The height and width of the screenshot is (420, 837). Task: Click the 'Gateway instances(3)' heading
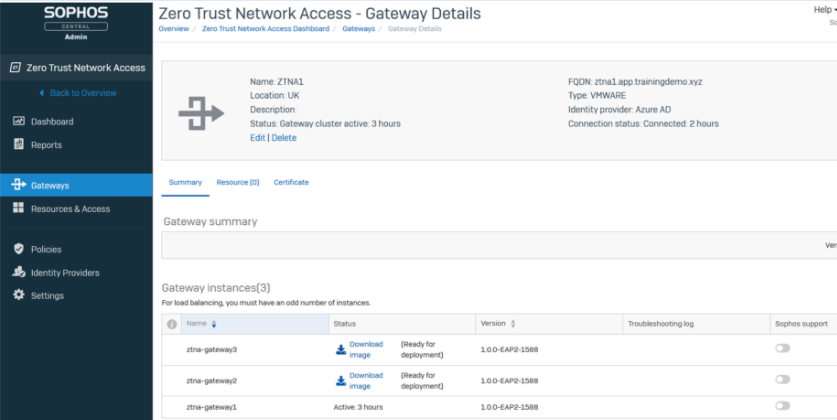(216, 288)
